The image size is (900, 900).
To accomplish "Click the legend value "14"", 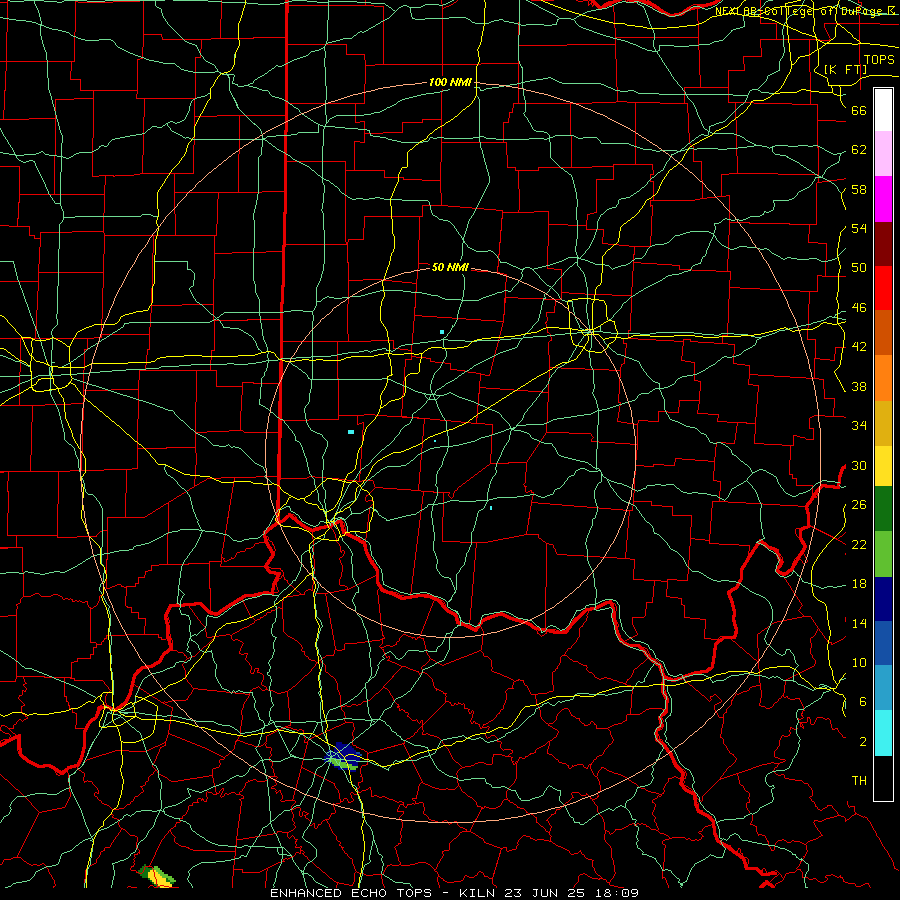I will click(859, 623).
